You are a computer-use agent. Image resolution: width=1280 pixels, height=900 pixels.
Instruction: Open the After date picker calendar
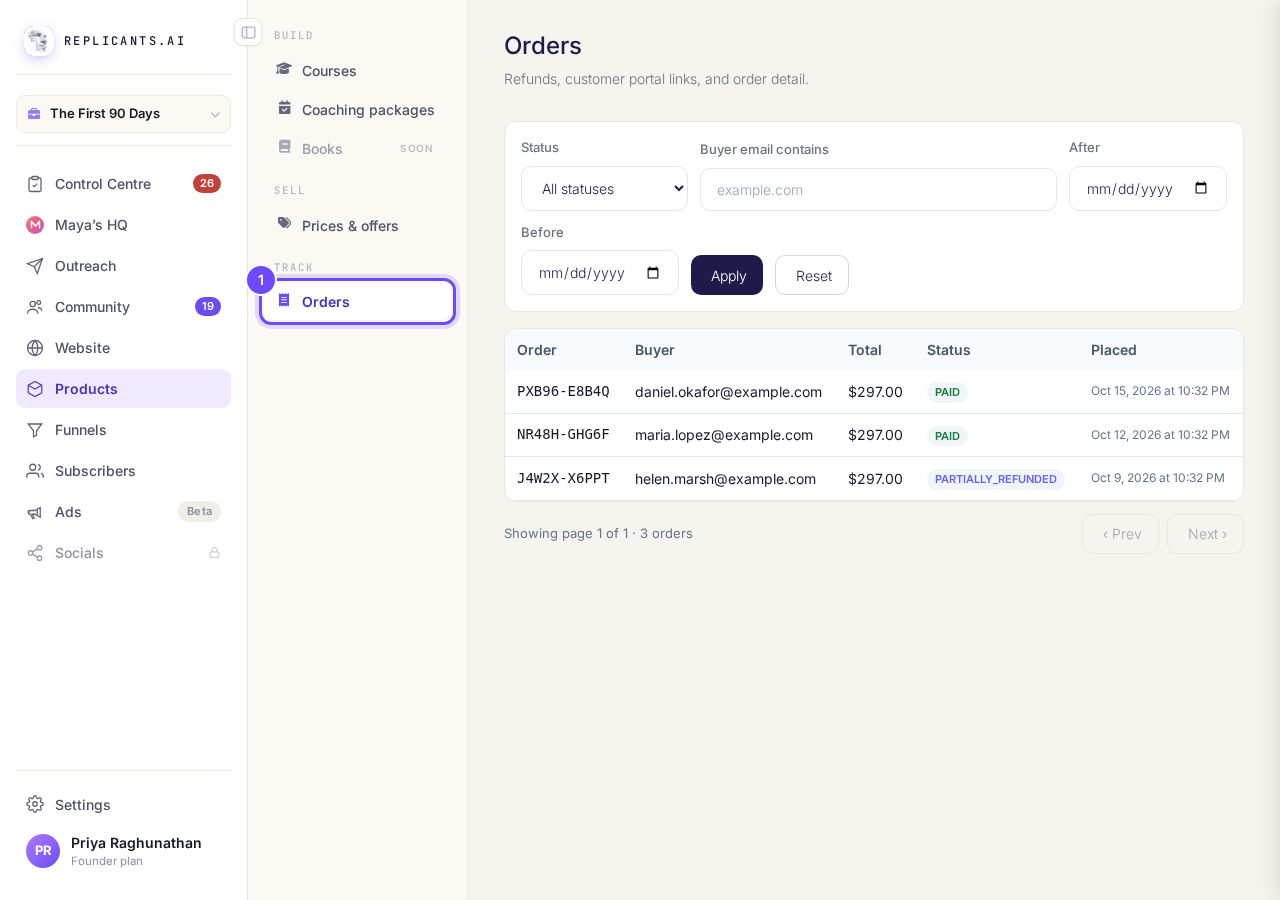tap(1201, 188)
